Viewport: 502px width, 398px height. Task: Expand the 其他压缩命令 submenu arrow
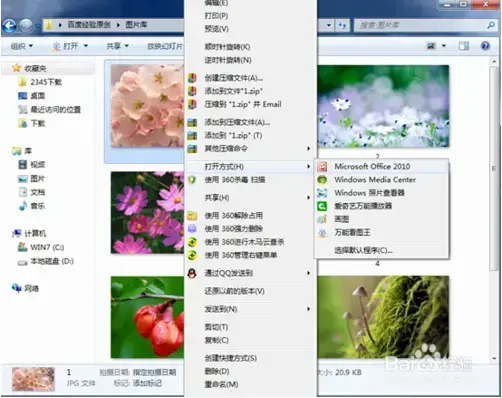(x=309, y=148)
